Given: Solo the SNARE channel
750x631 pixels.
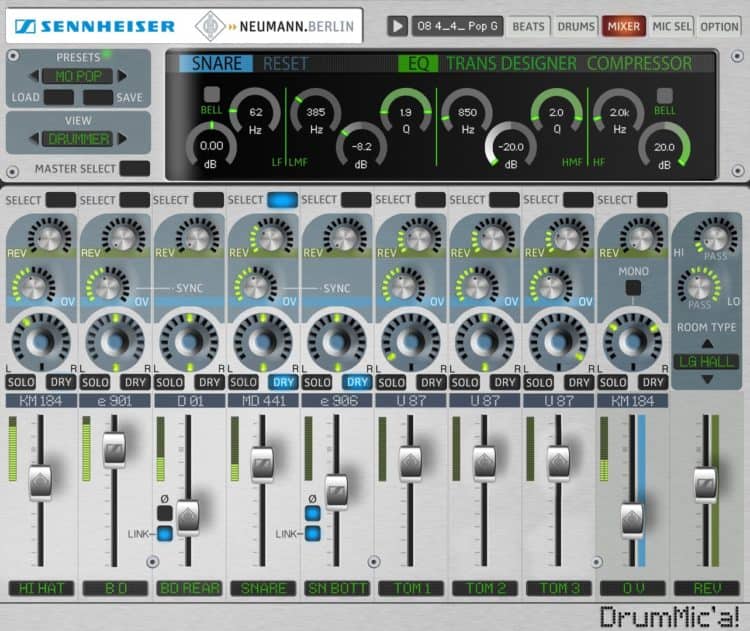Looking at the screenshot, I should [x=243, y=382].
